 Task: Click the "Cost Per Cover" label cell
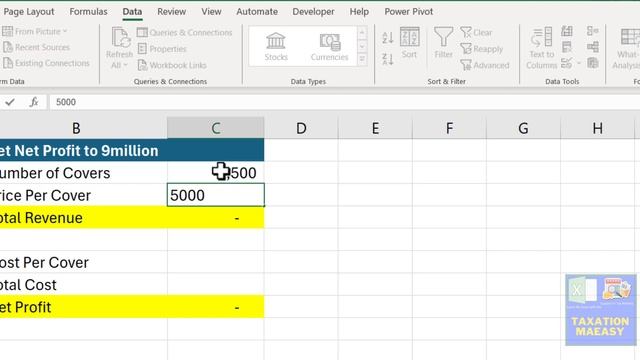[x=83, y=262]
